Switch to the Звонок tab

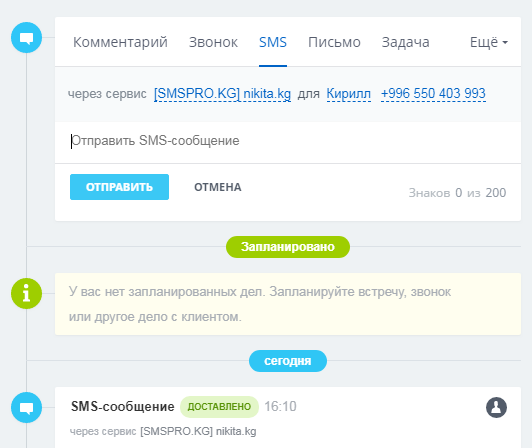click(x=213, y=42)
